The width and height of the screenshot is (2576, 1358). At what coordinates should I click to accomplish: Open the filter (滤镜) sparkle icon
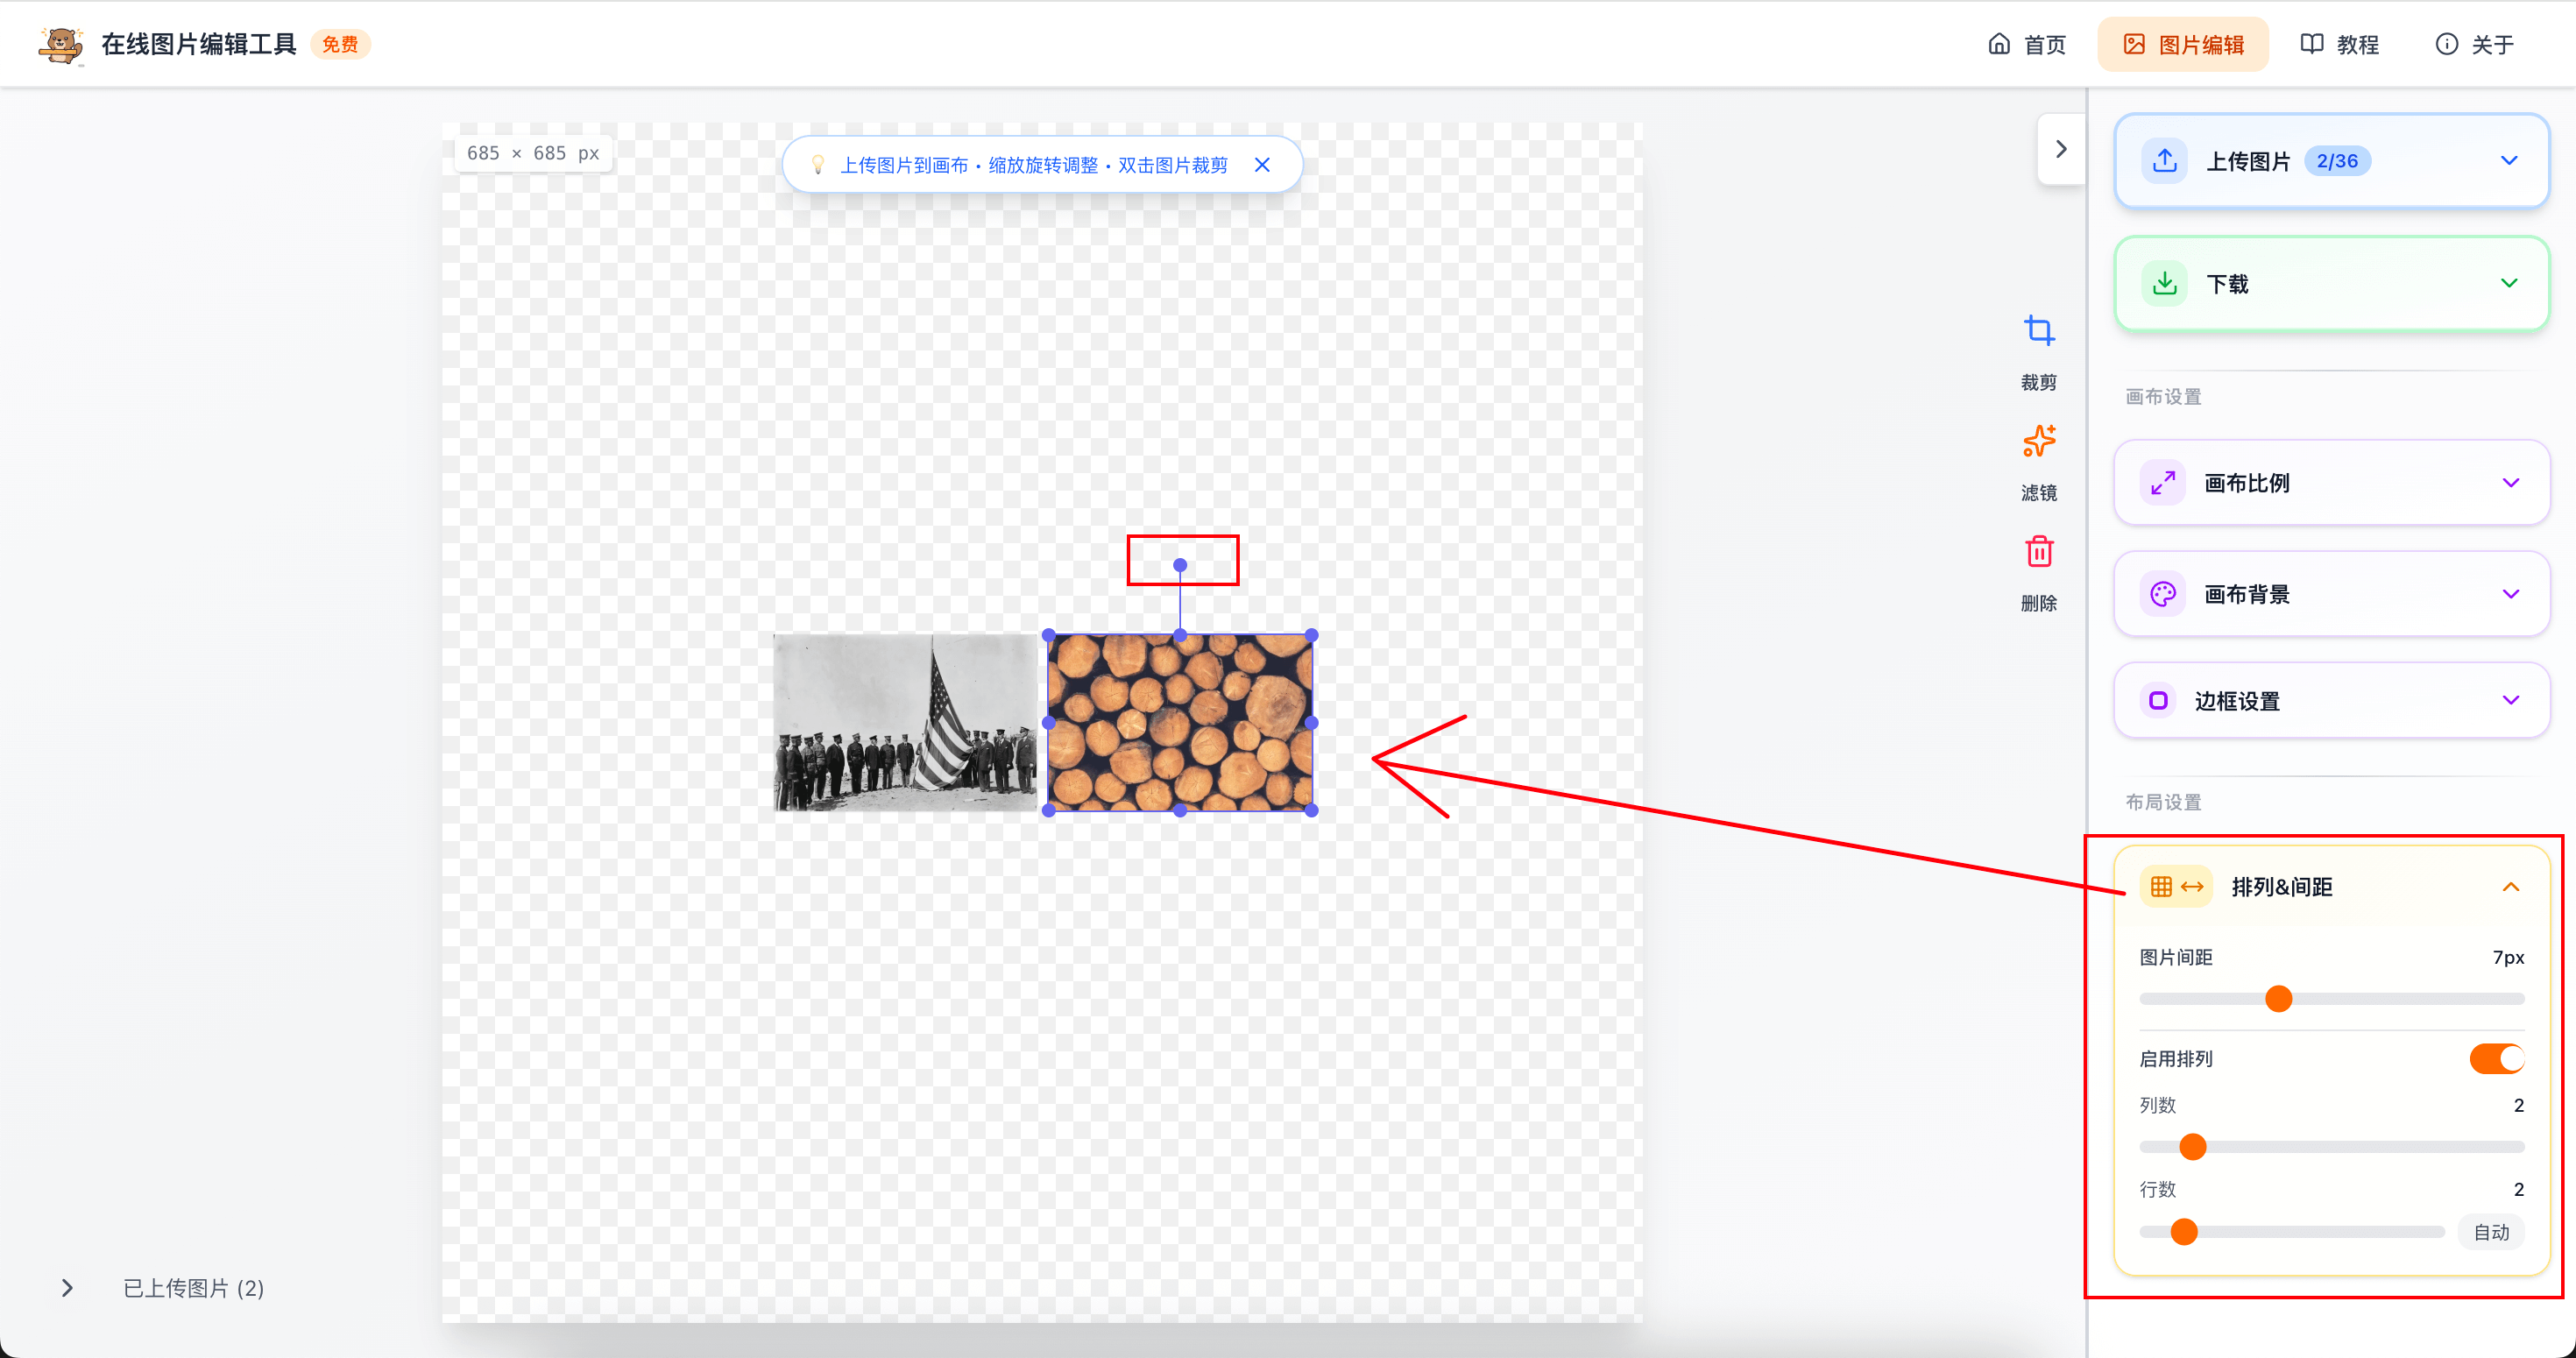pos(2038,441)
